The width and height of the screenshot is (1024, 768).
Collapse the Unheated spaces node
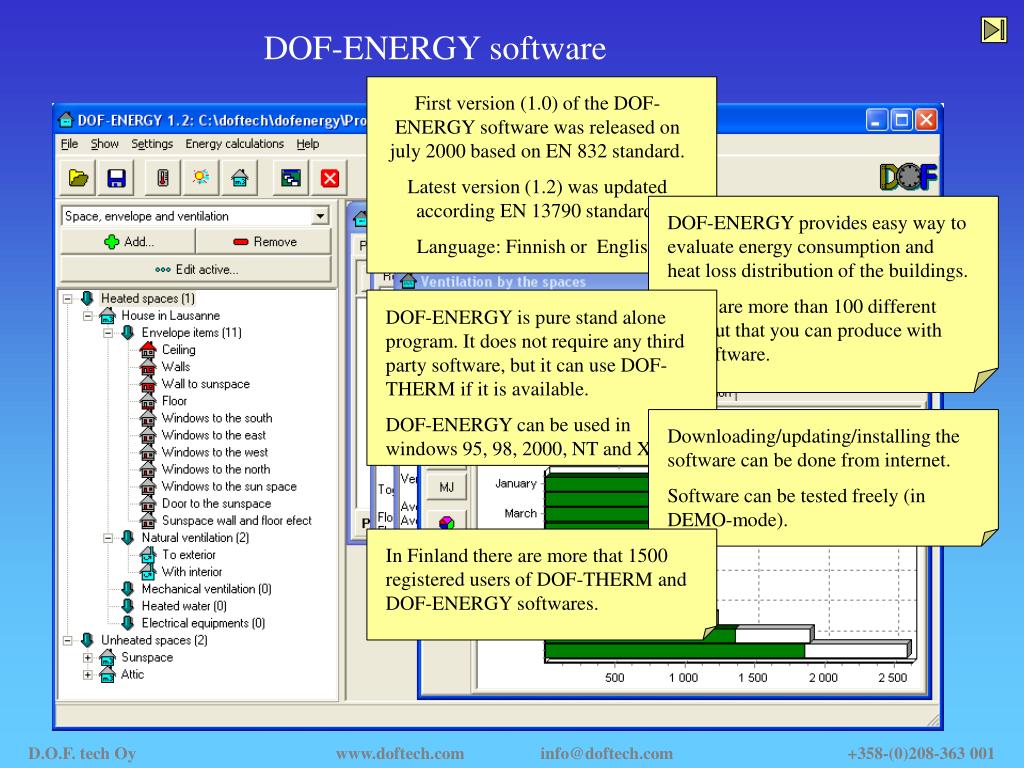click(x=67, y=641)
